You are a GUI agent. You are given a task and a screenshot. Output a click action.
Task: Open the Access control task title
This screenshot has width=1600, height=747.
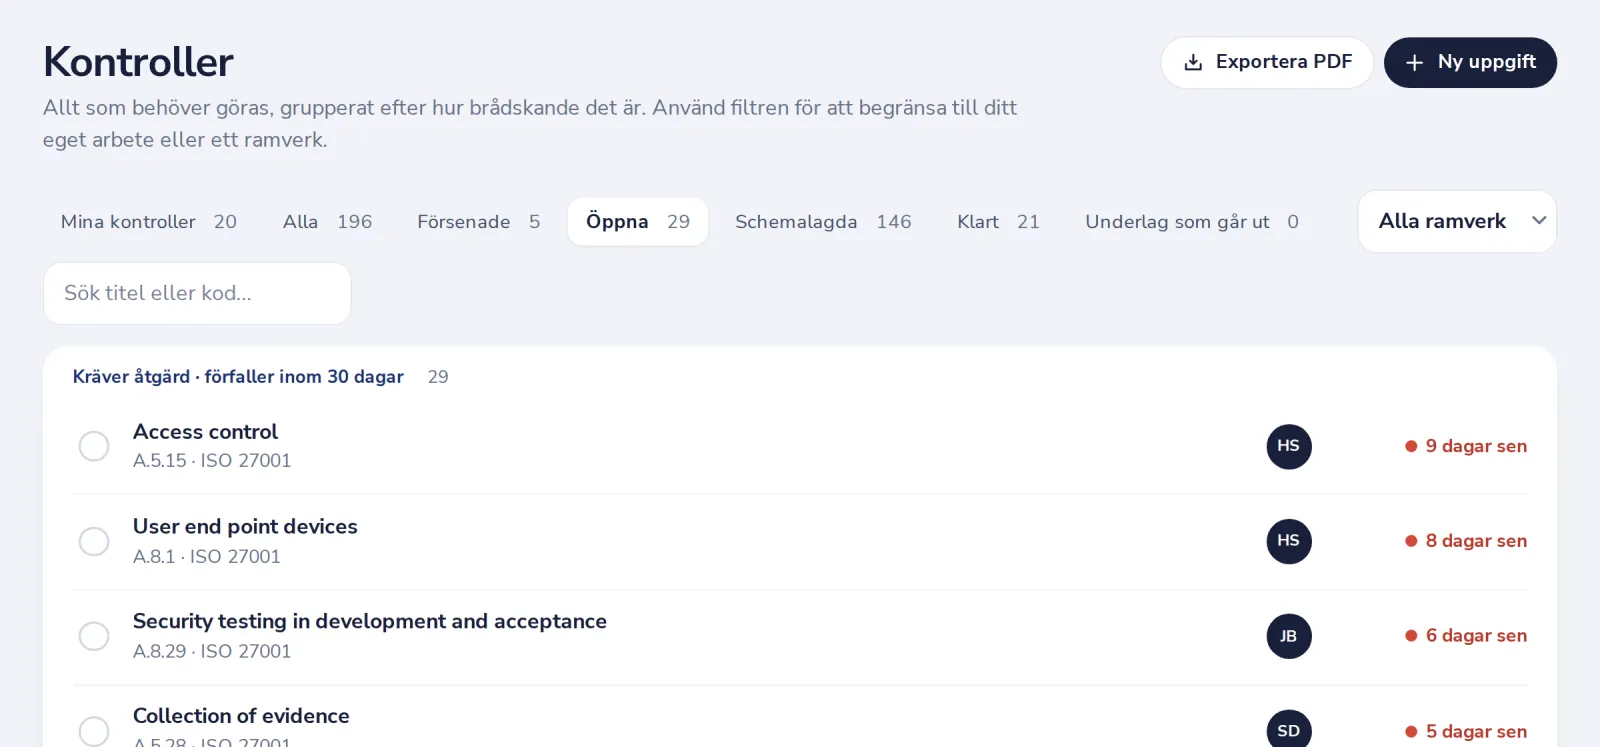pyautogui.click(x=205, y=432)
